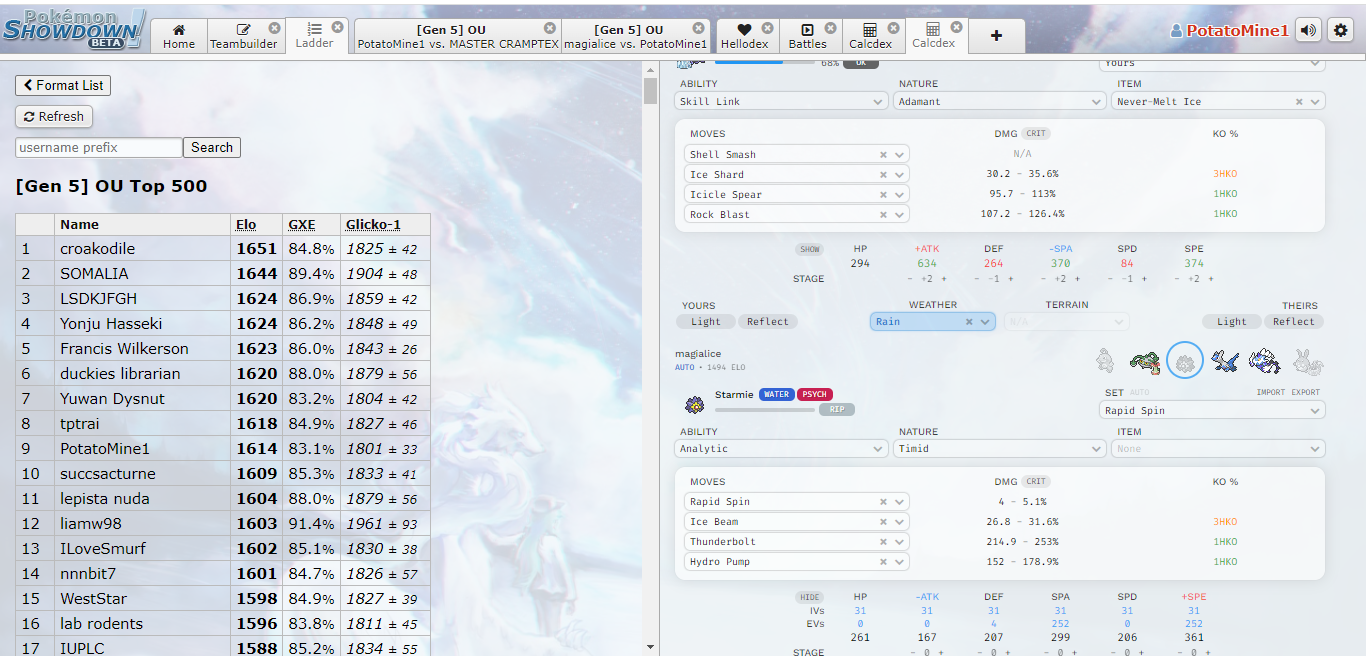This screenshot has height=656, width=1366.
Task: Select the Latios team sprite
Action: pyautogui.click(x=1225, y=361)
